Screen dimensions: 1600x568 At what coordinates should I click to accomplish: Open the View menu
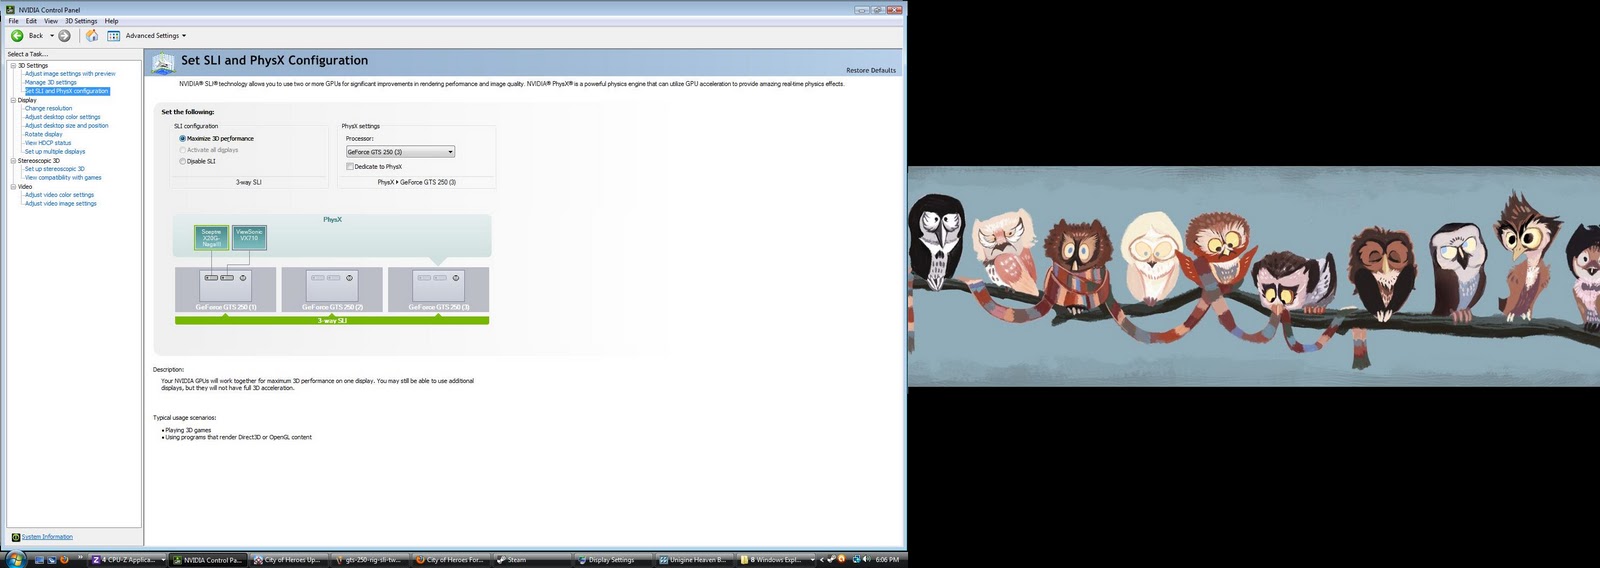tap(51, 21)
